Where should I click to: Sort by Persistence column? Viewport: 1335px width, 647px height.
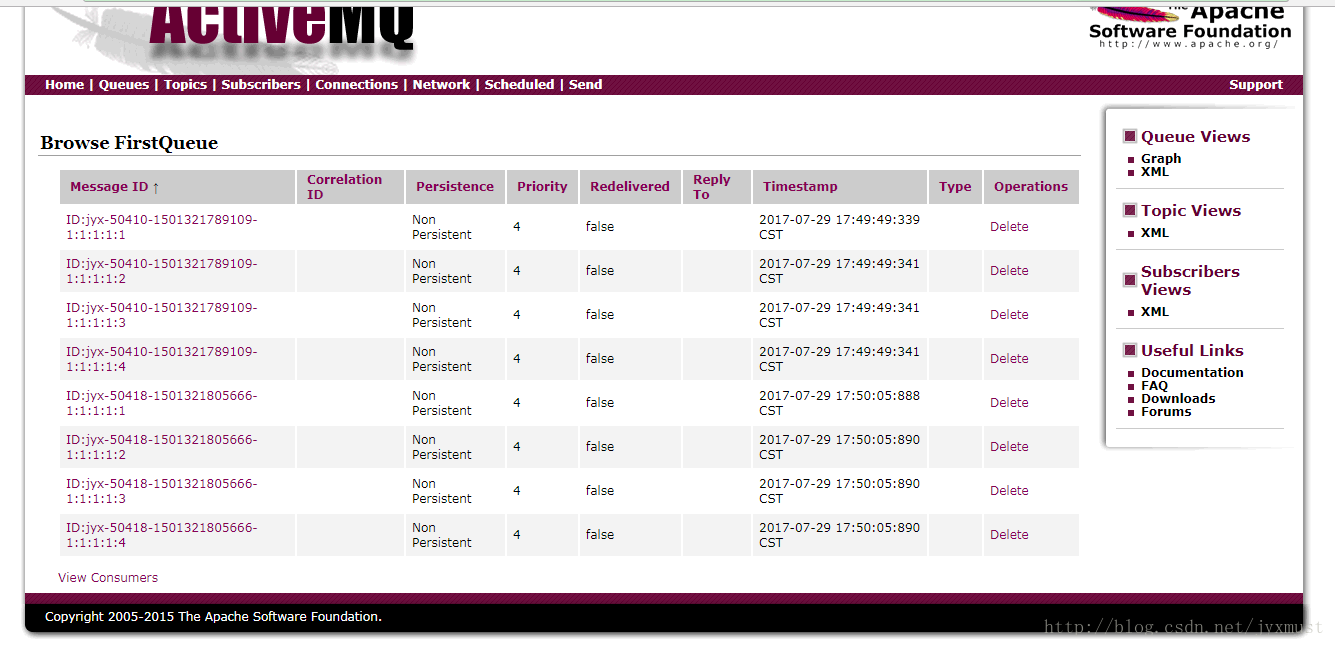(x=455, y=187)
